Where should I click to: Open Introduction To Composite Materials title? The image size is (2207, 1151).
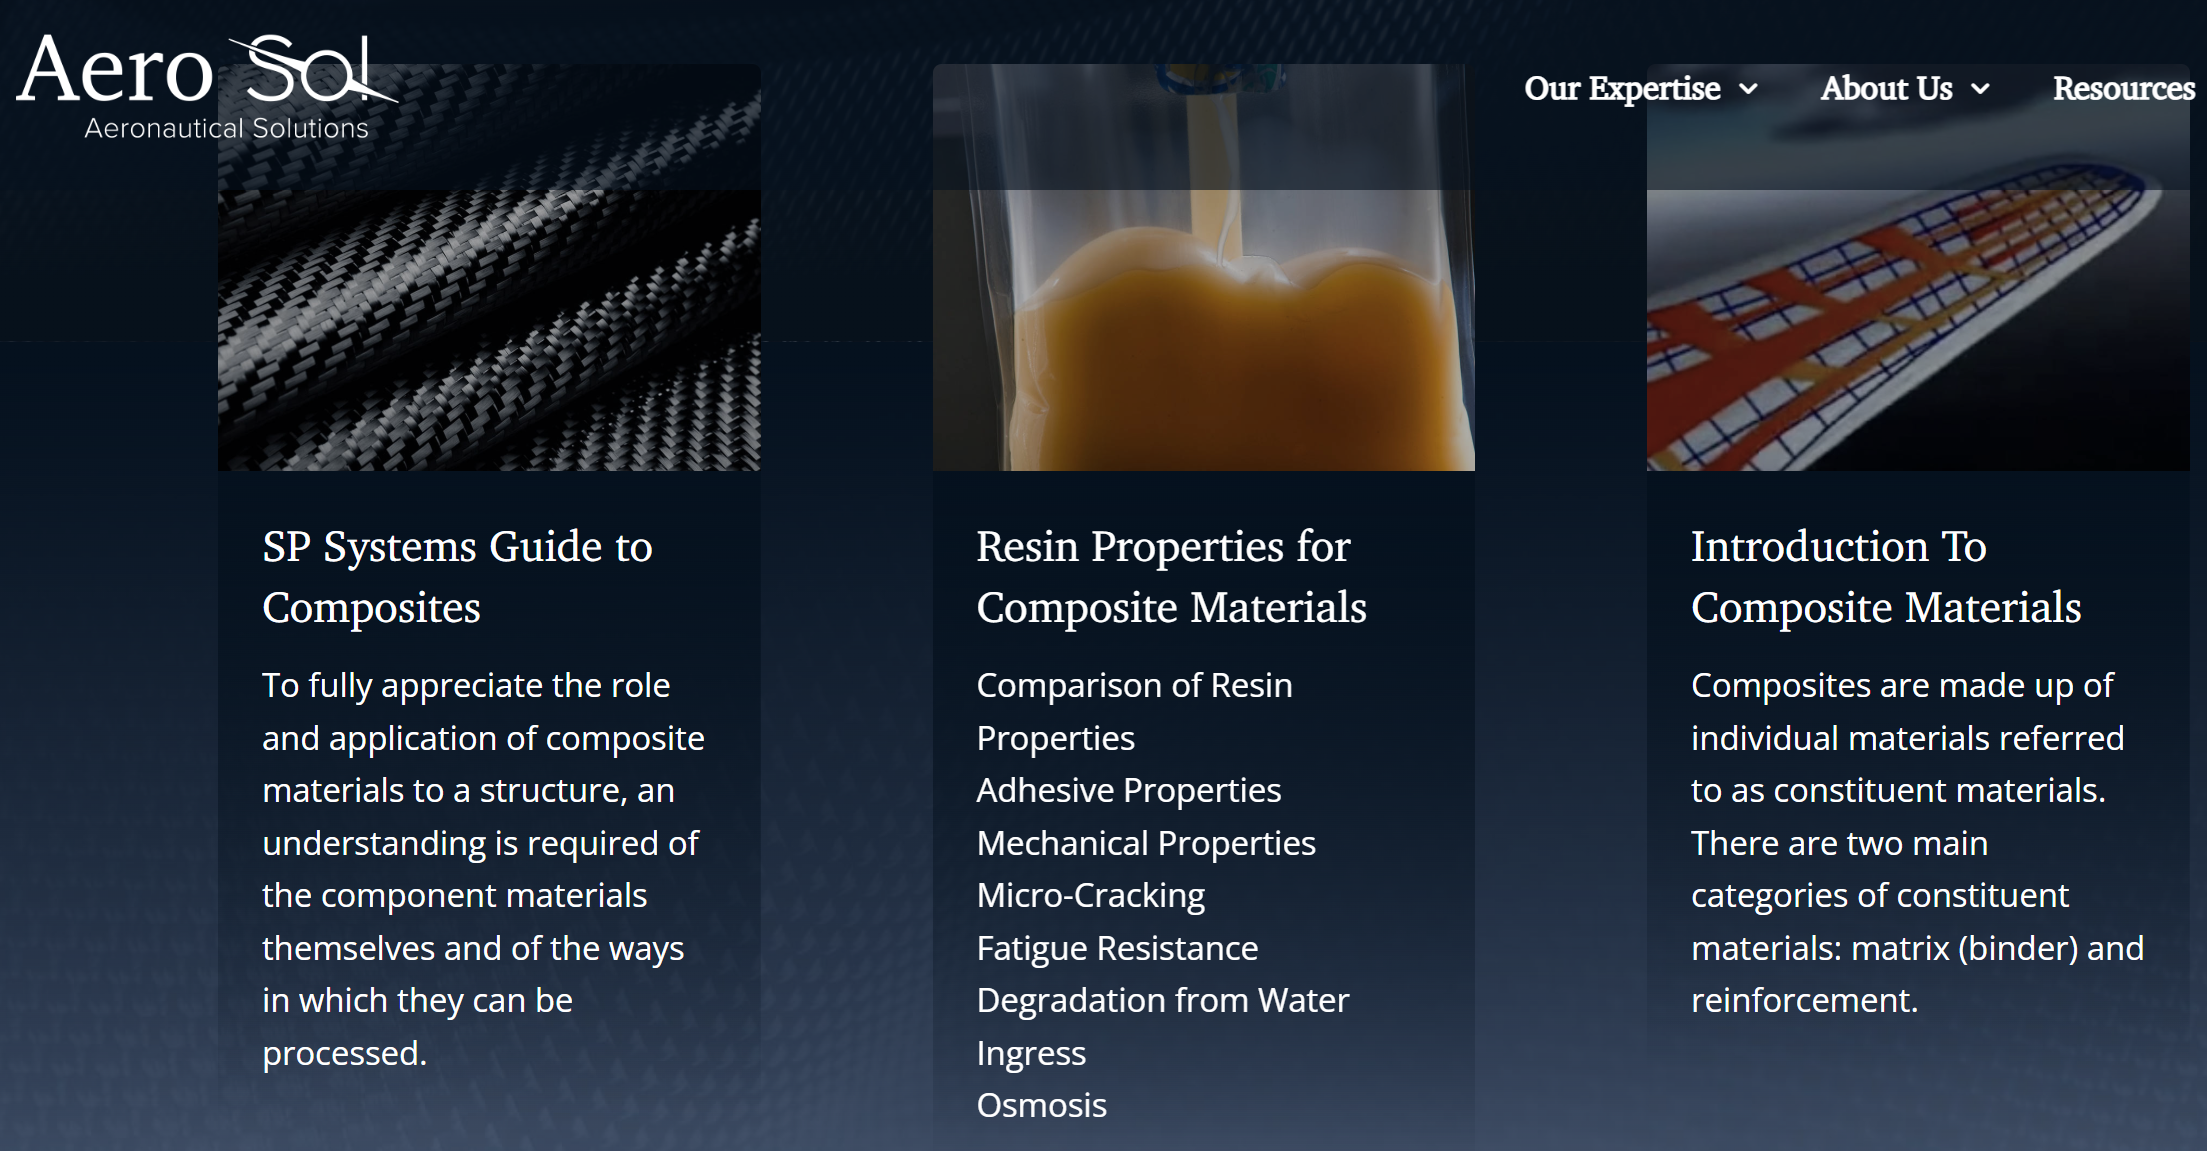(x=1885, y=577)
